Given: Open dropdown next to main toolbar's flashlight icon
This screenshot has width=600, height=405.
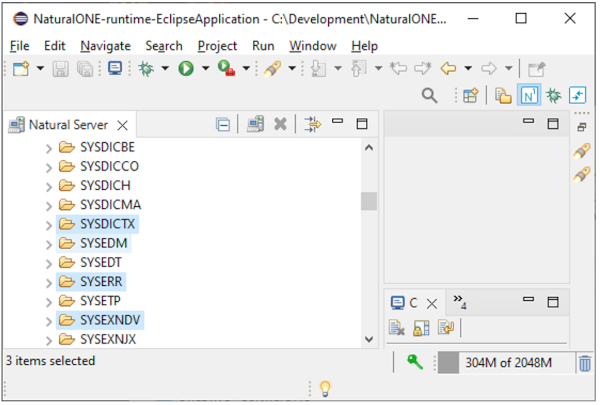Looking at the screenshot, I should point(292,69).
